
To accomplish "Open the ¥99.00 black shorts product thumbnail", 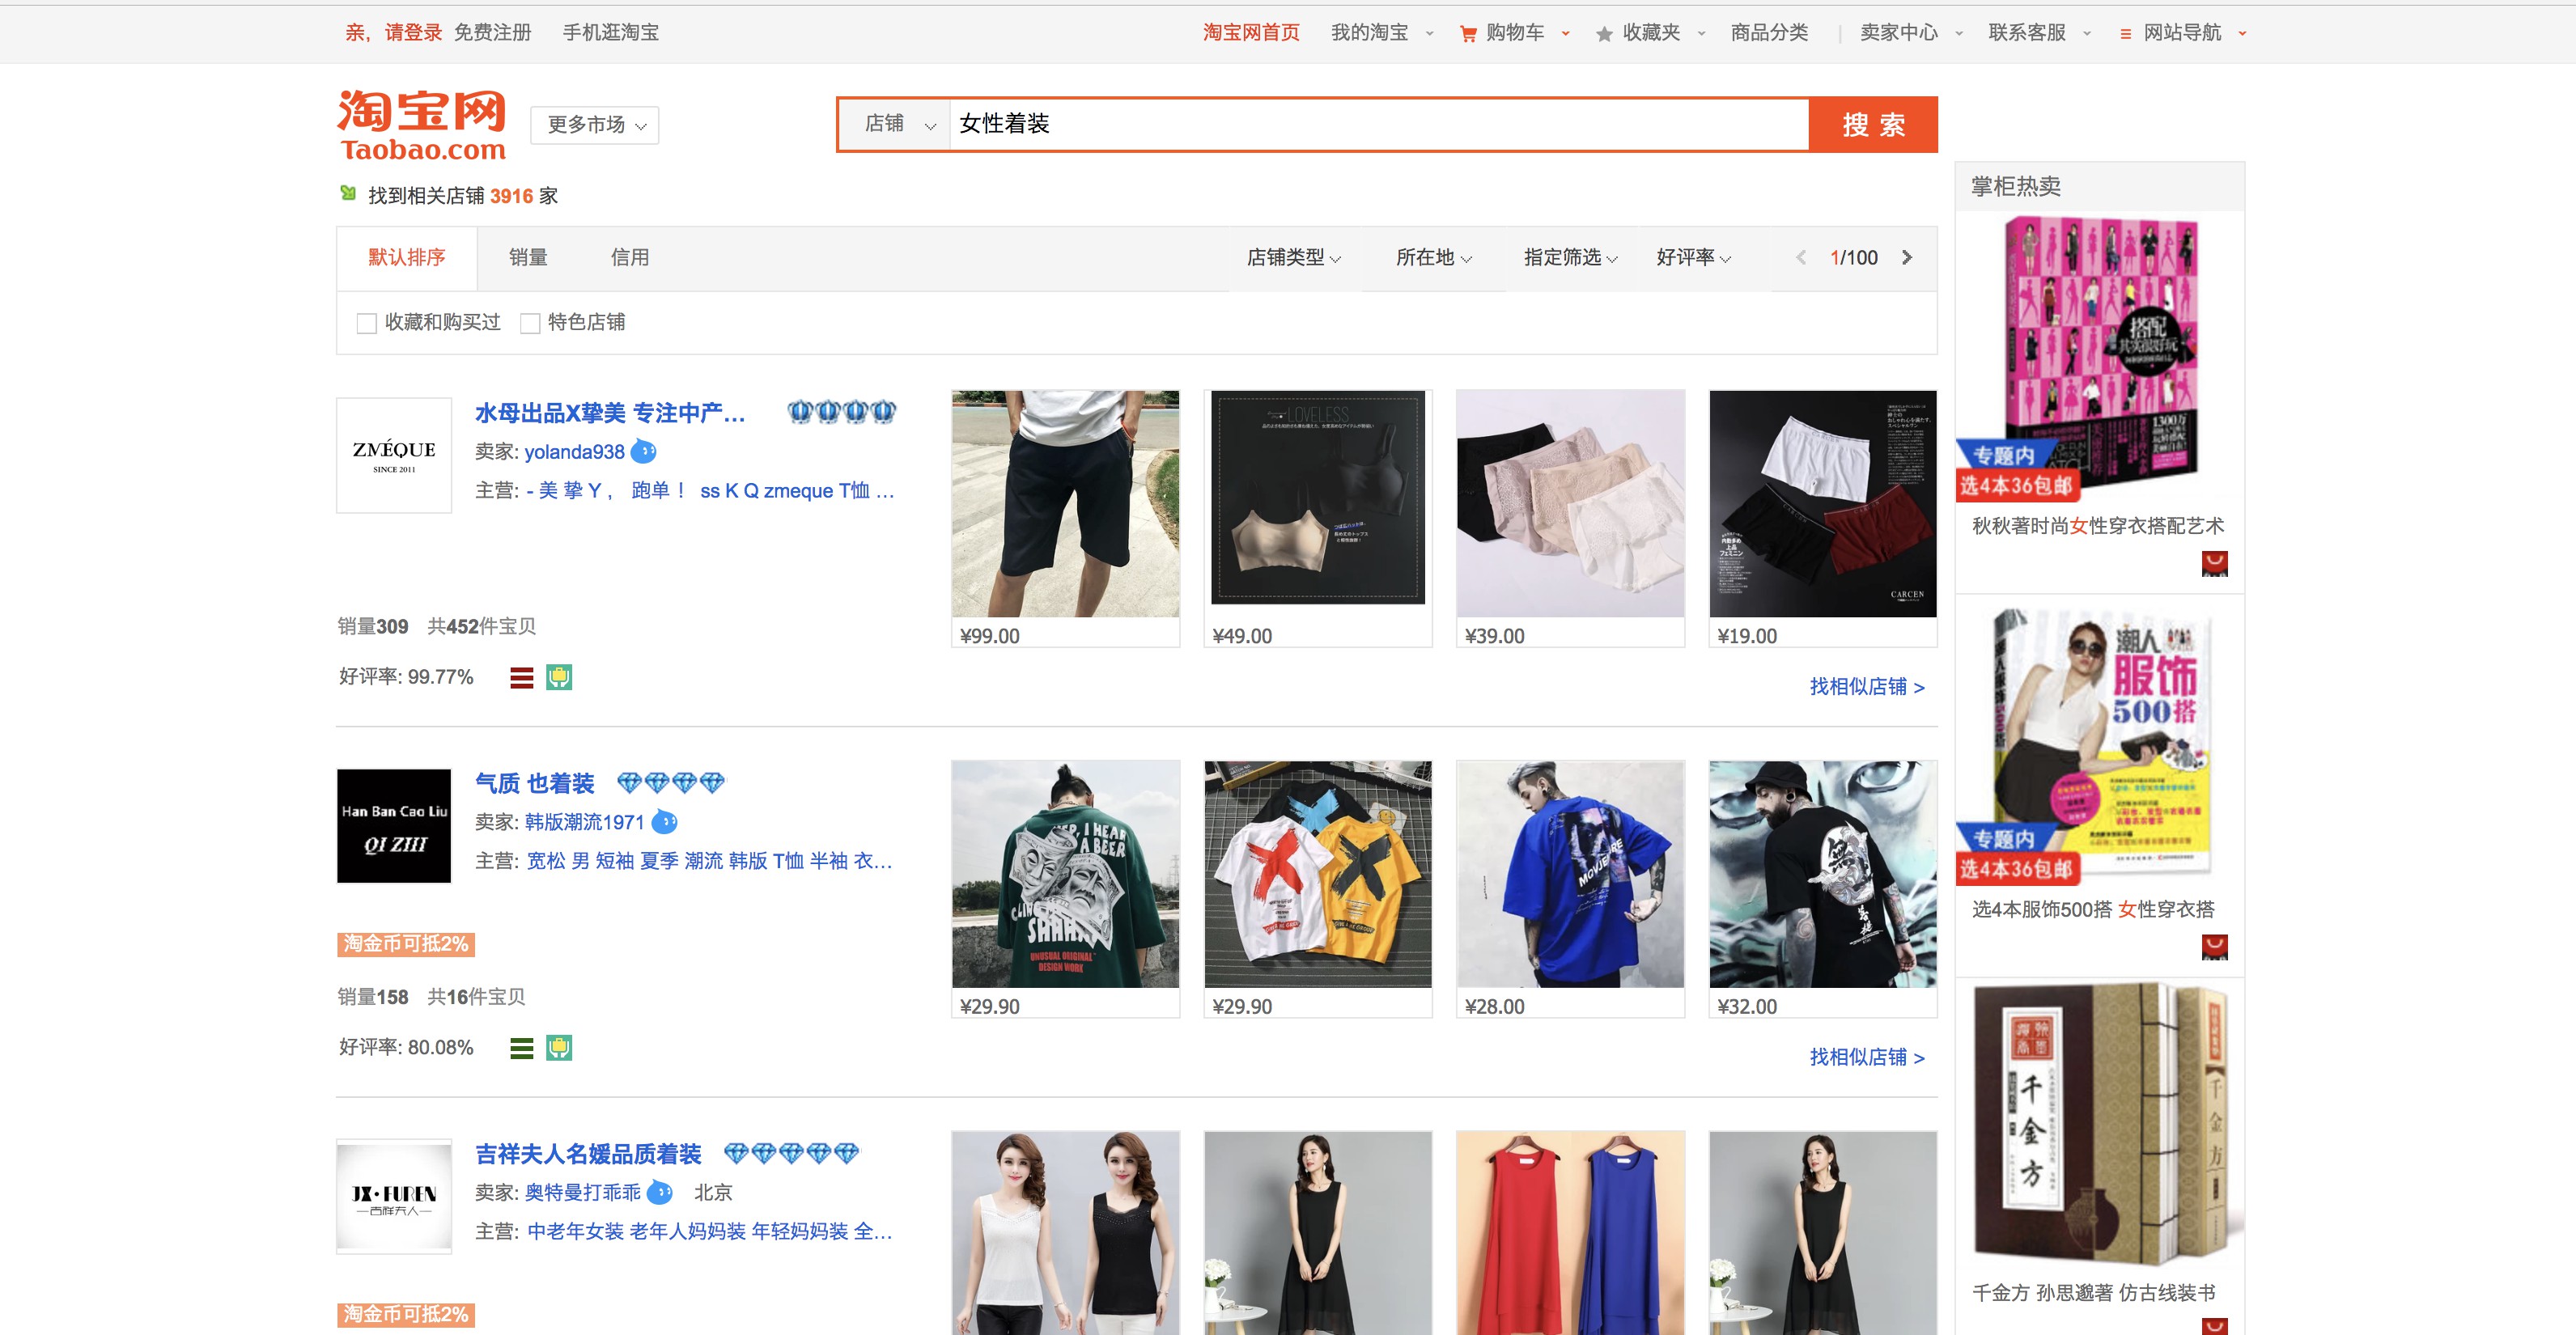I will pos(1065,504).
